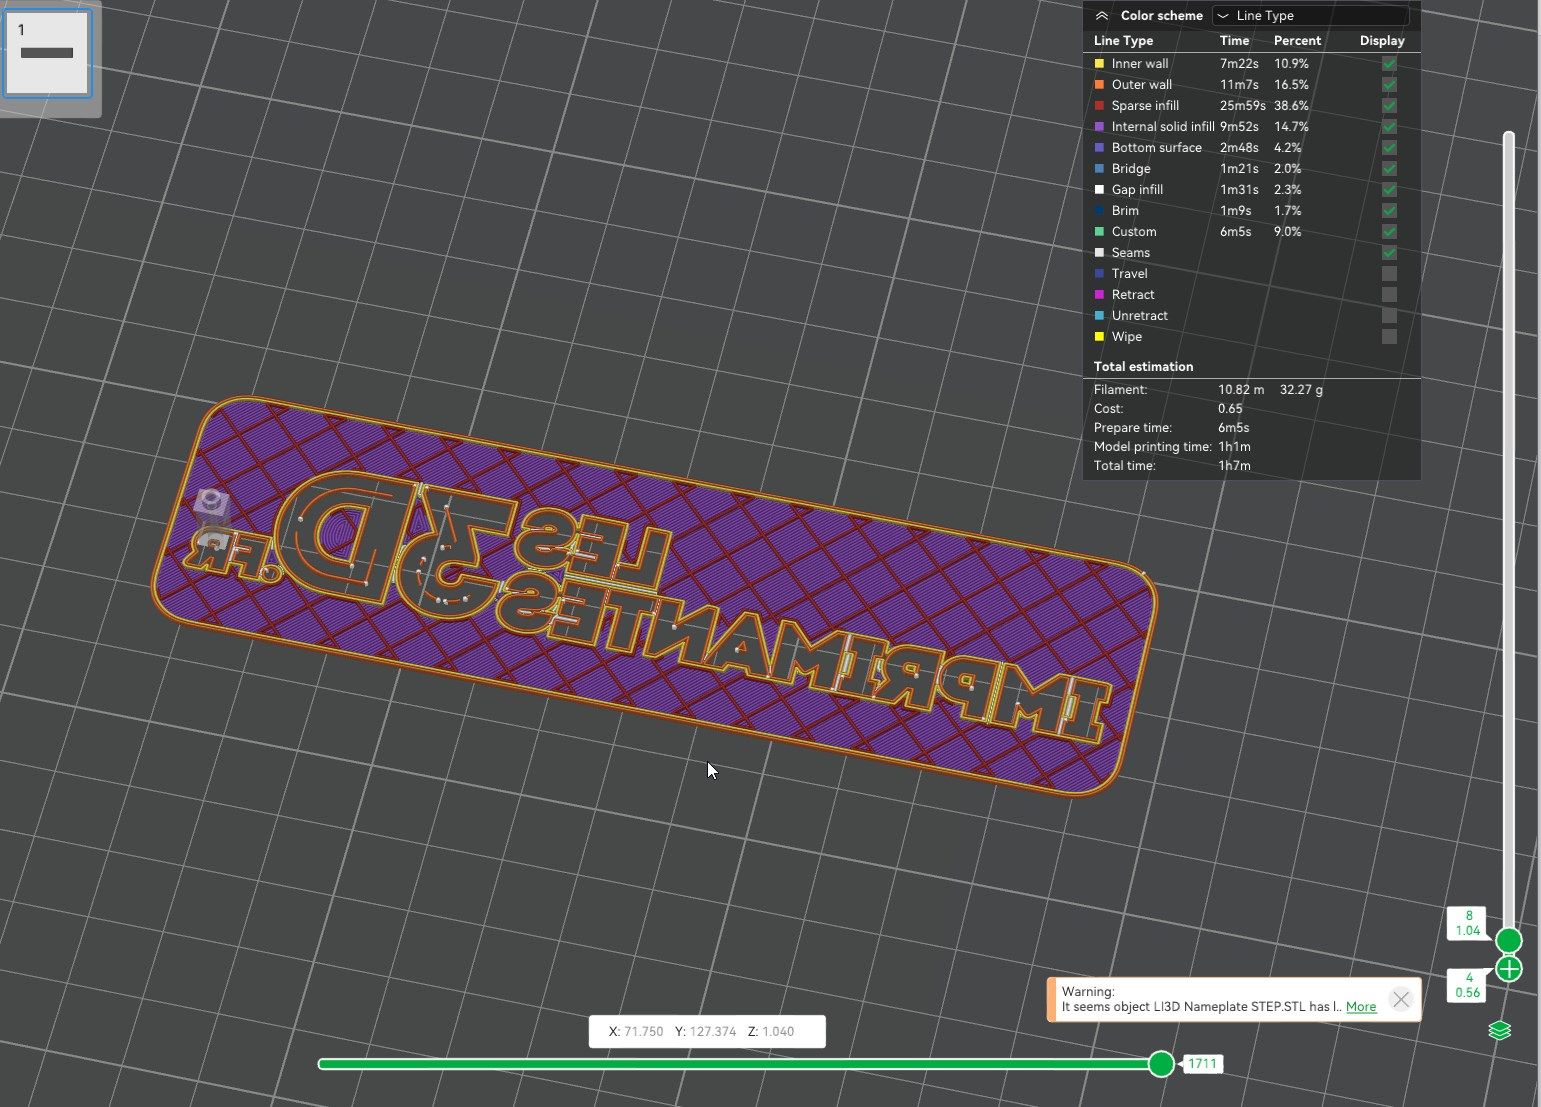
Task: Click the Internal solid infill purple swatch
Action: 1100,127
